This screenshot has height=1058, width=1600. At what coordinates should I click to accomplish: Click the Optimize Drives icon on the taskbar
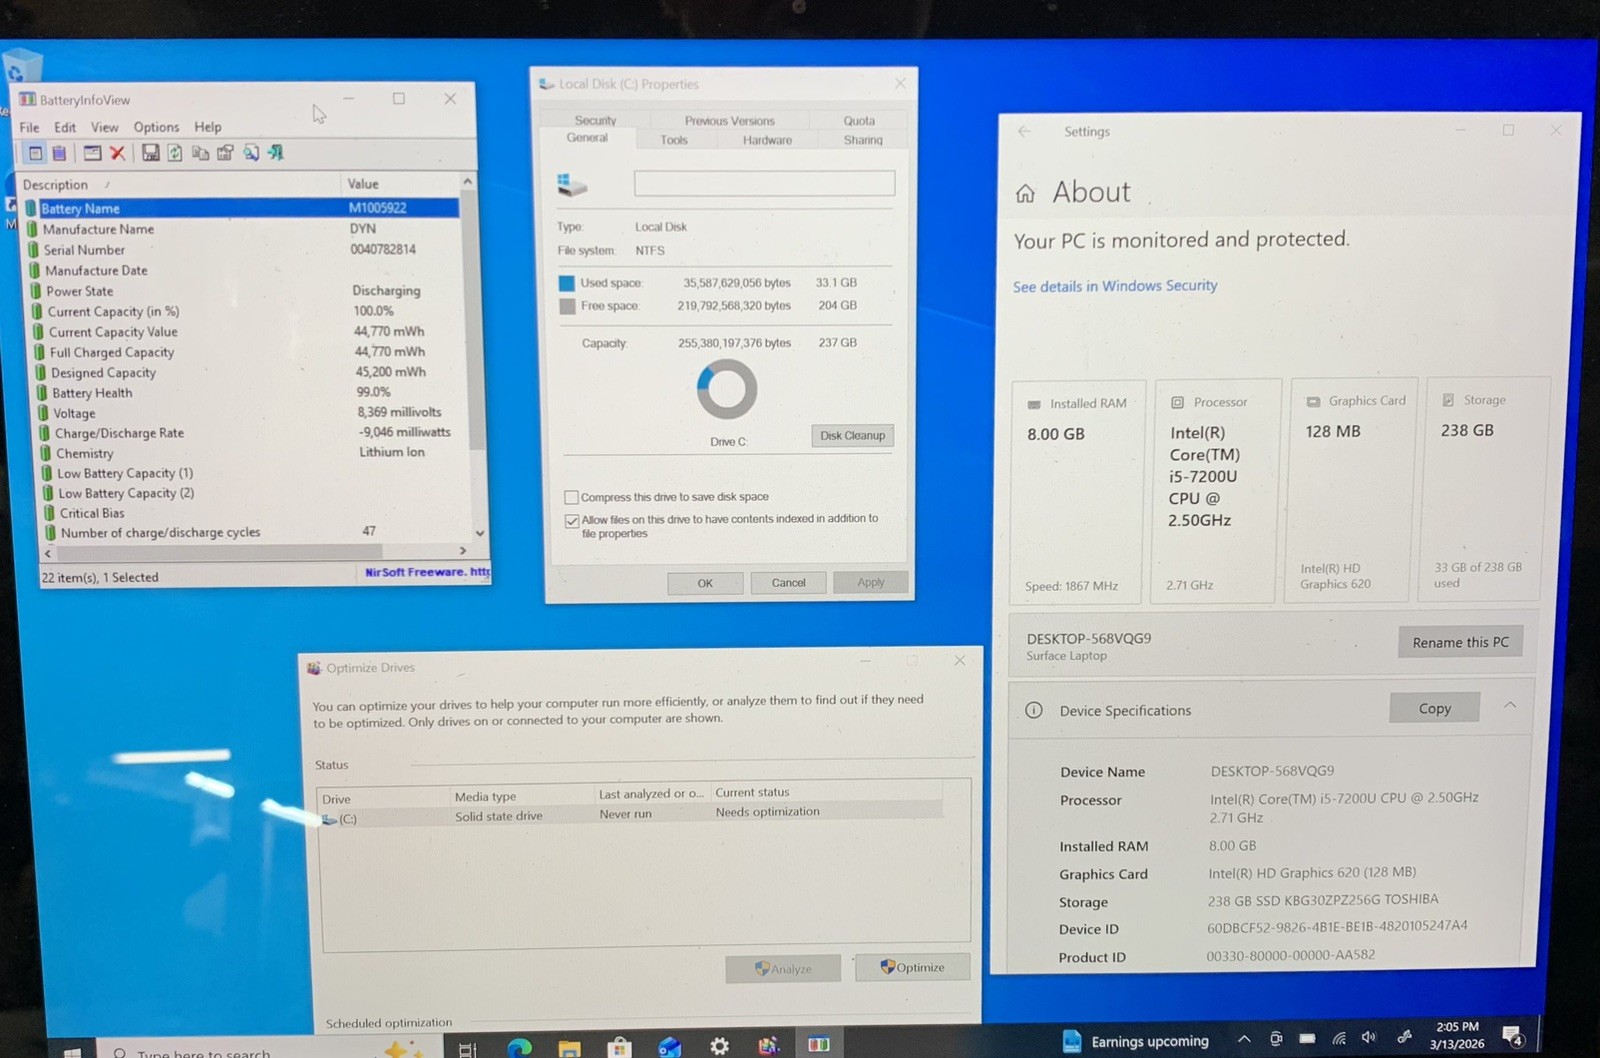(768, 1046)
